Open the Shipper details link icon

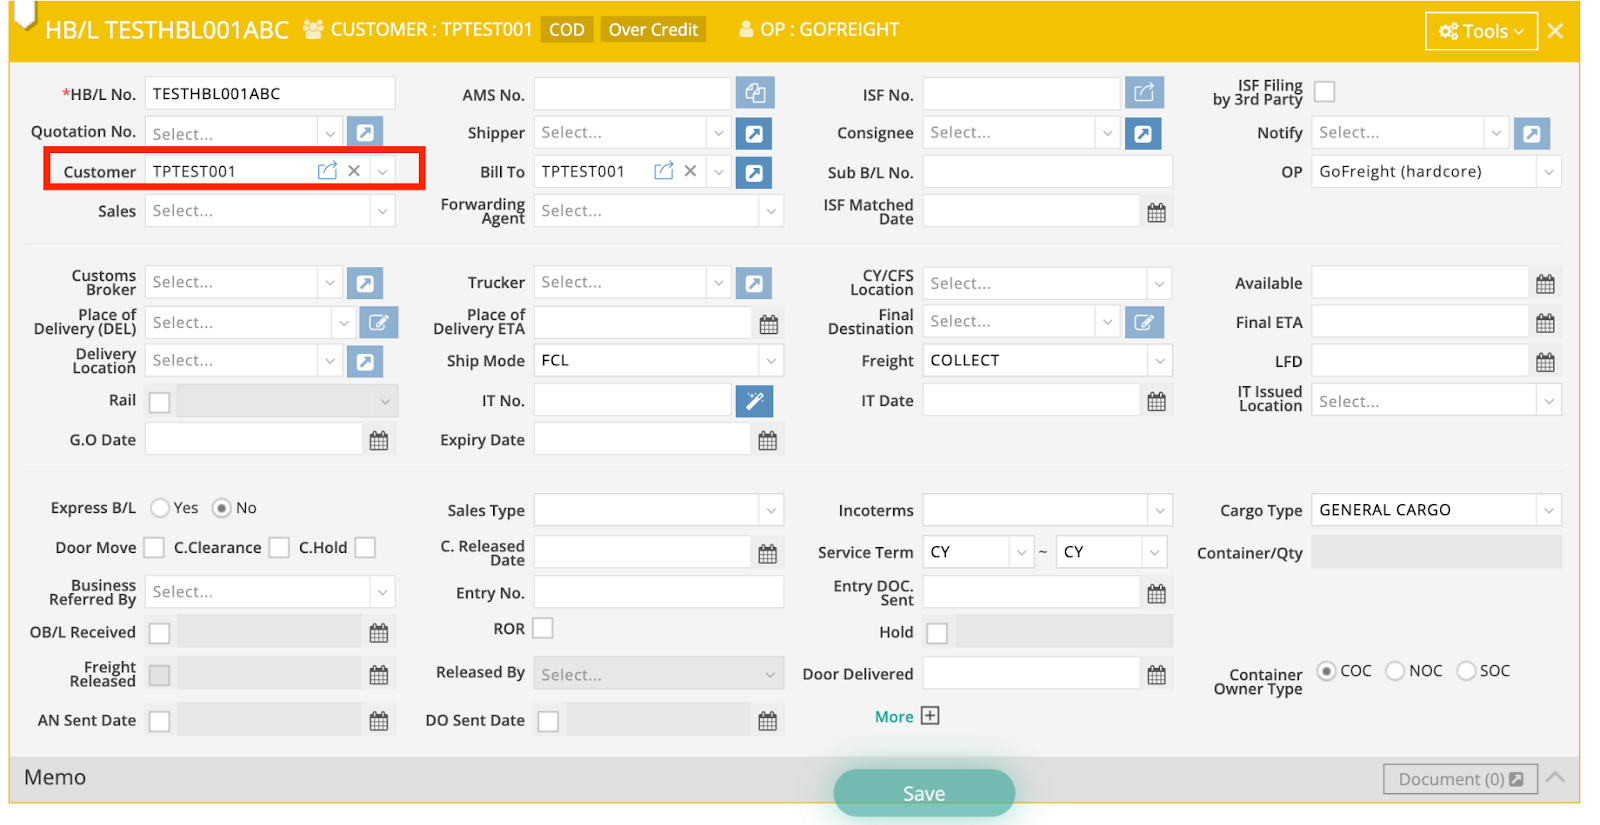pos(754,133)
